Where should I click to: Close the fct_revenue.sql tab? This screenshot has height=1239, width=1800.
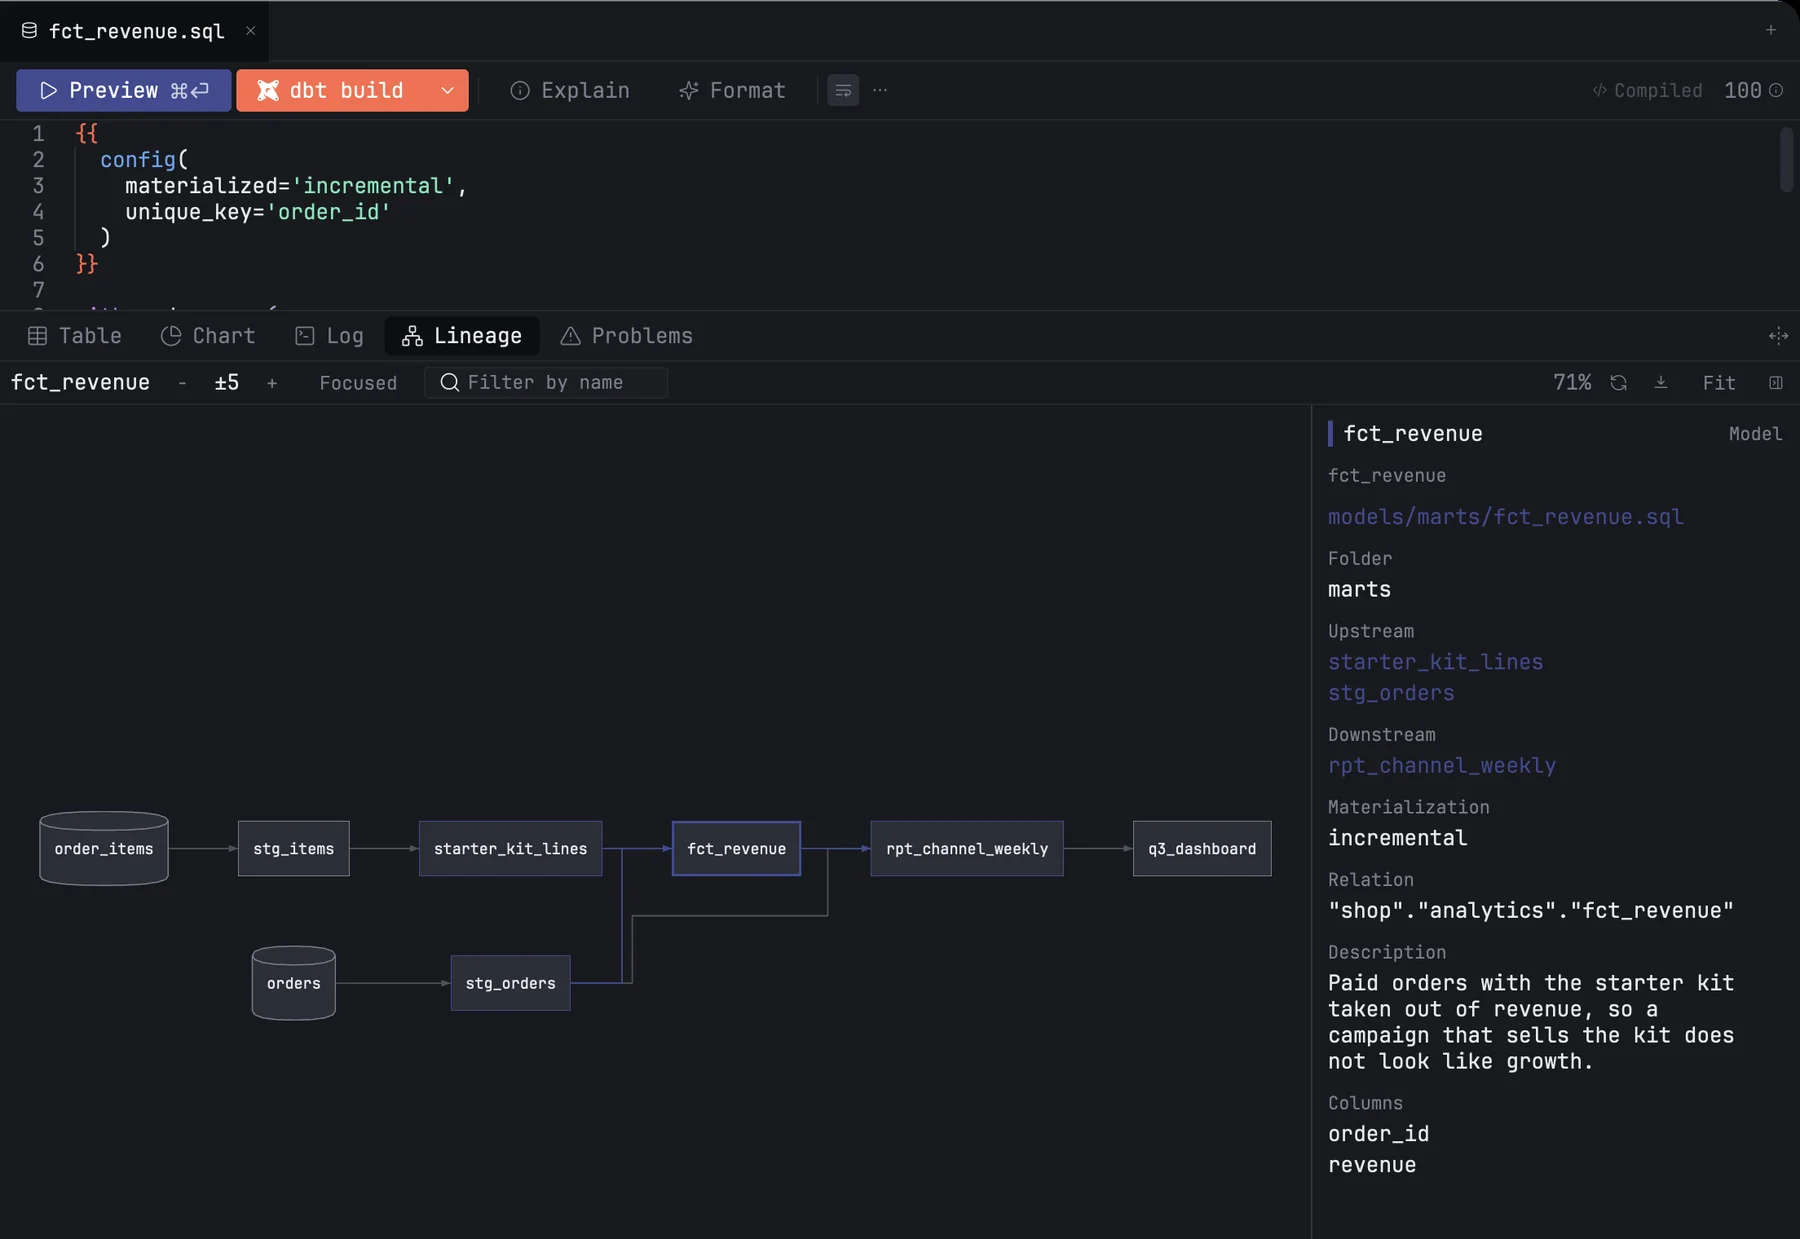pos(250,31)
